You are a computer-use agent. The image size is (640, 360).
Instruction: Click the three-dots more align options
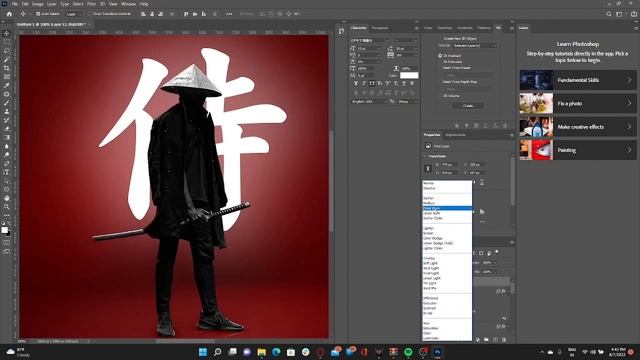(229, 14)
